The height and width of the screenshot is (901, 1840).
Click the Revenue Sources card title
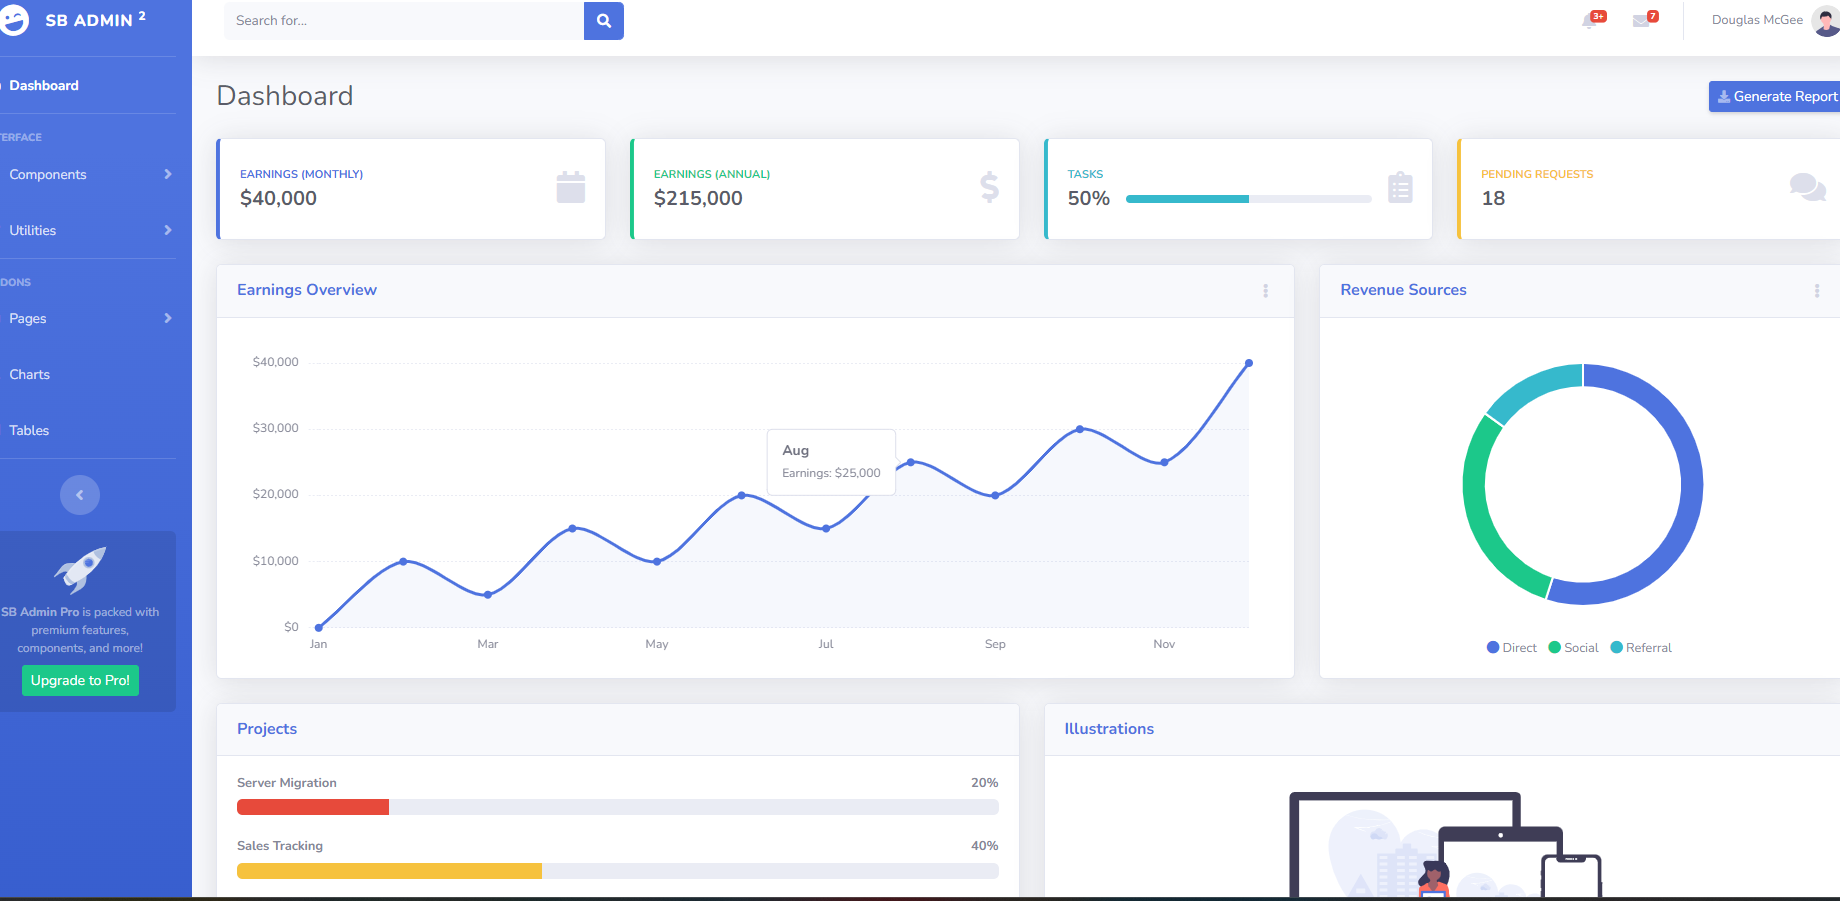[1403, 290]
